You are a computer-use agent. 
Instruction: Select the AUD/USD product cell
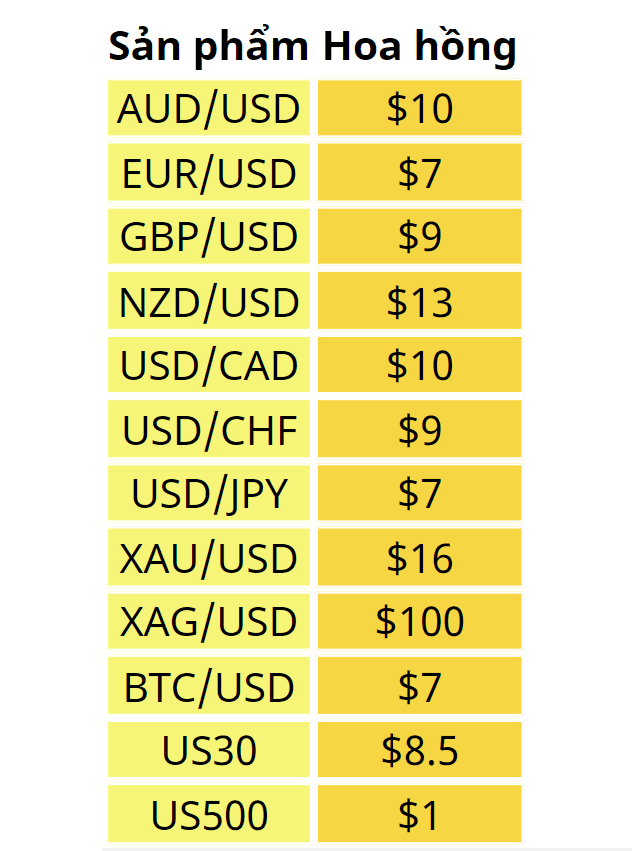[209, 109]
